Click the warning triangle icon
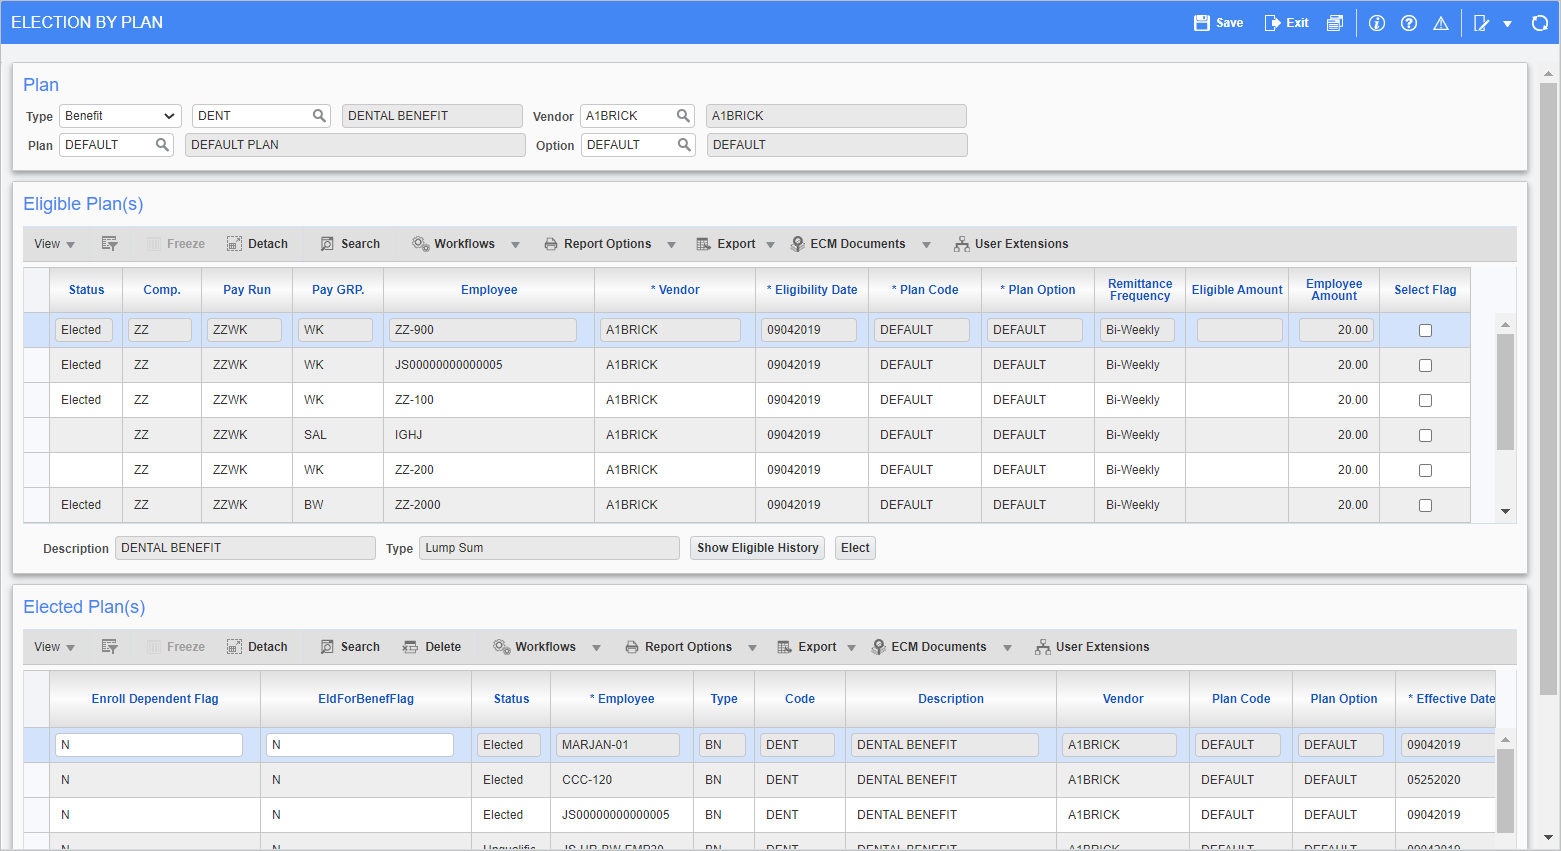This screenshot has height=851, width=1561. (x=1441, y=23)
